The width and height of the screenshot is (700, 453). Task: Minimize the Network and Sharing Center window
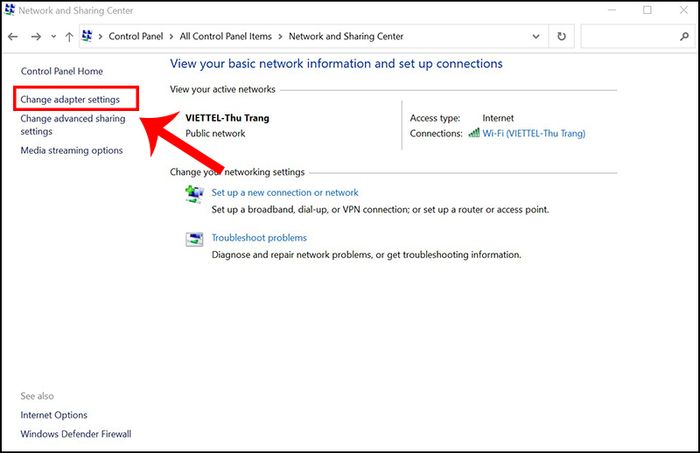tap(612, 10)
